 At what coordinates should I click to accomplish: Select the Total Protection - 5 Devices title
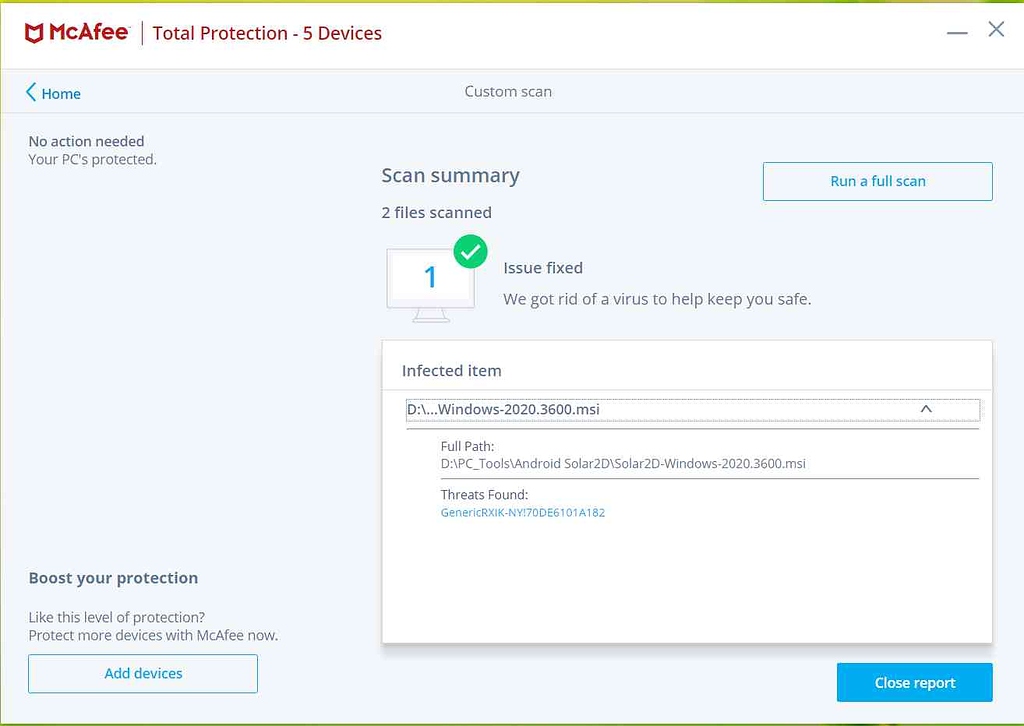point(267,32)
